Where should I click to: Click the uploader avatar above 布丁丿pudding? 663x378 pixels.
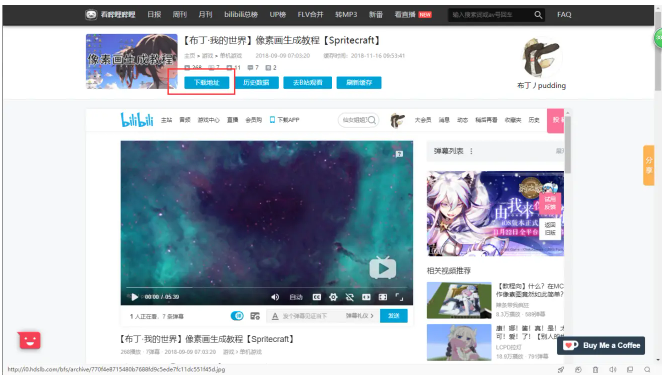point(541,57)
